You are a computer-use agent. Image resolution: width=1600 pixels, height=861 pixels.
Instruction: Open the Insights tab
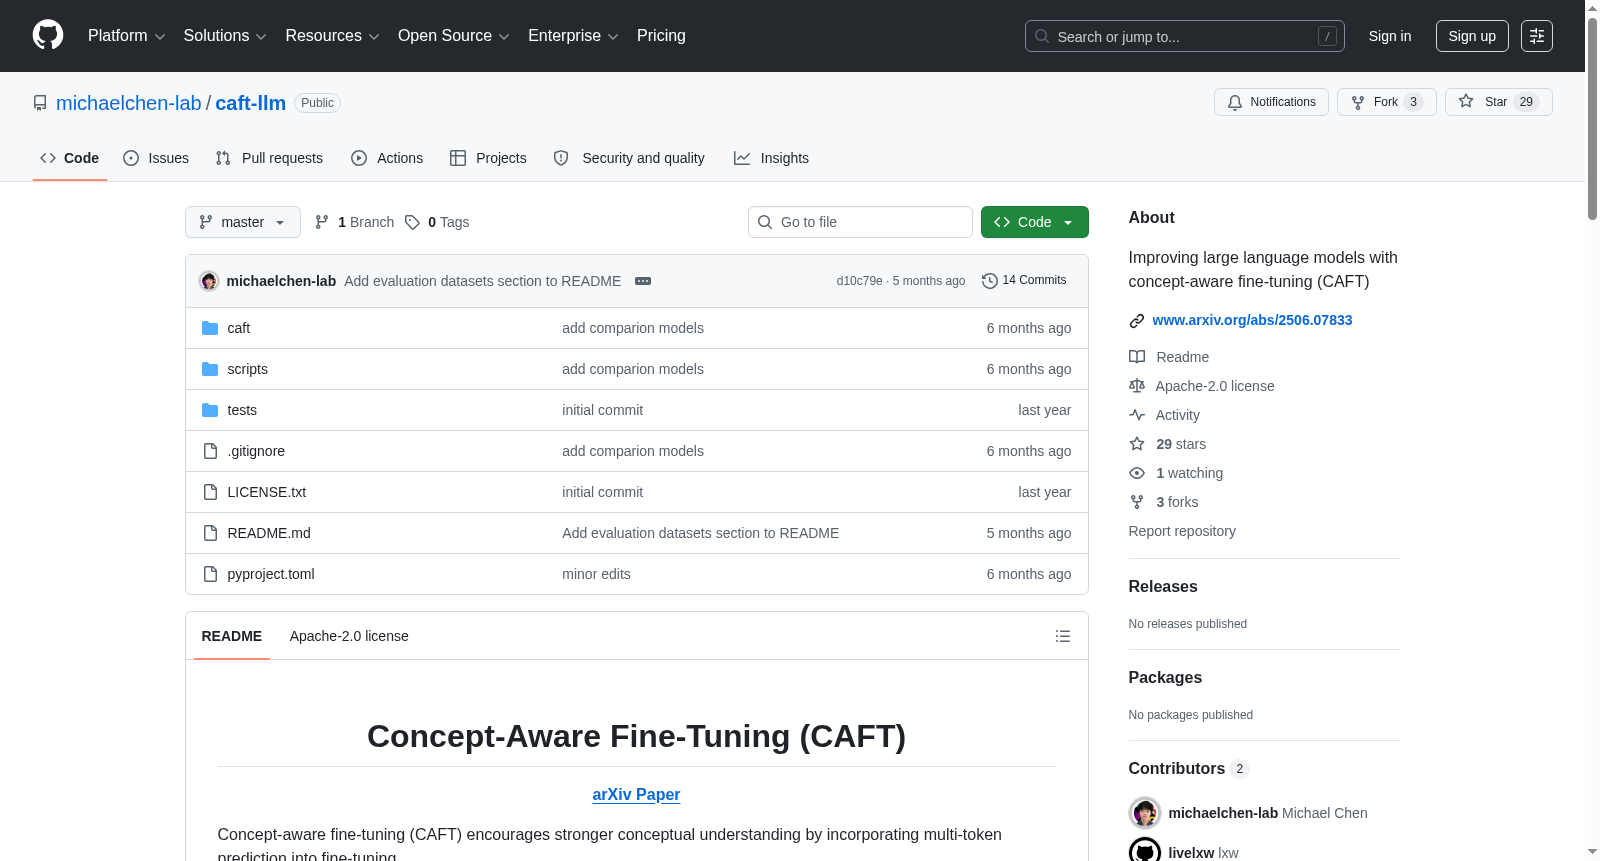[771, 158]
